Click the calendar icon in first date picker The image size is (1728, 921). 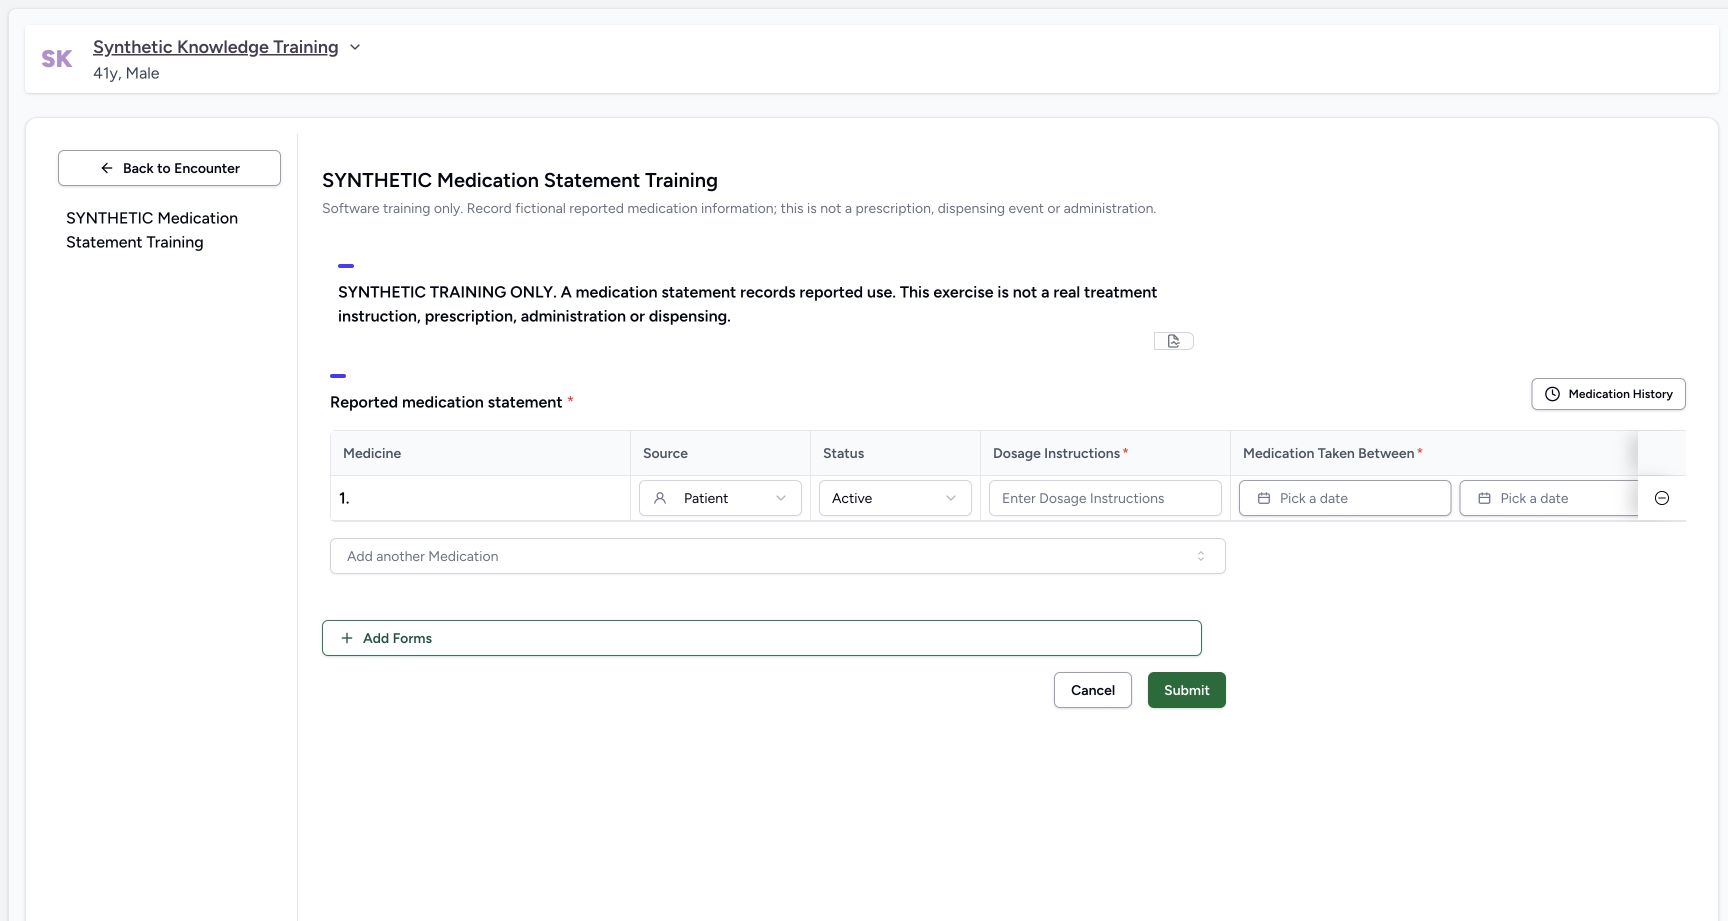(x=1264, y=498)
